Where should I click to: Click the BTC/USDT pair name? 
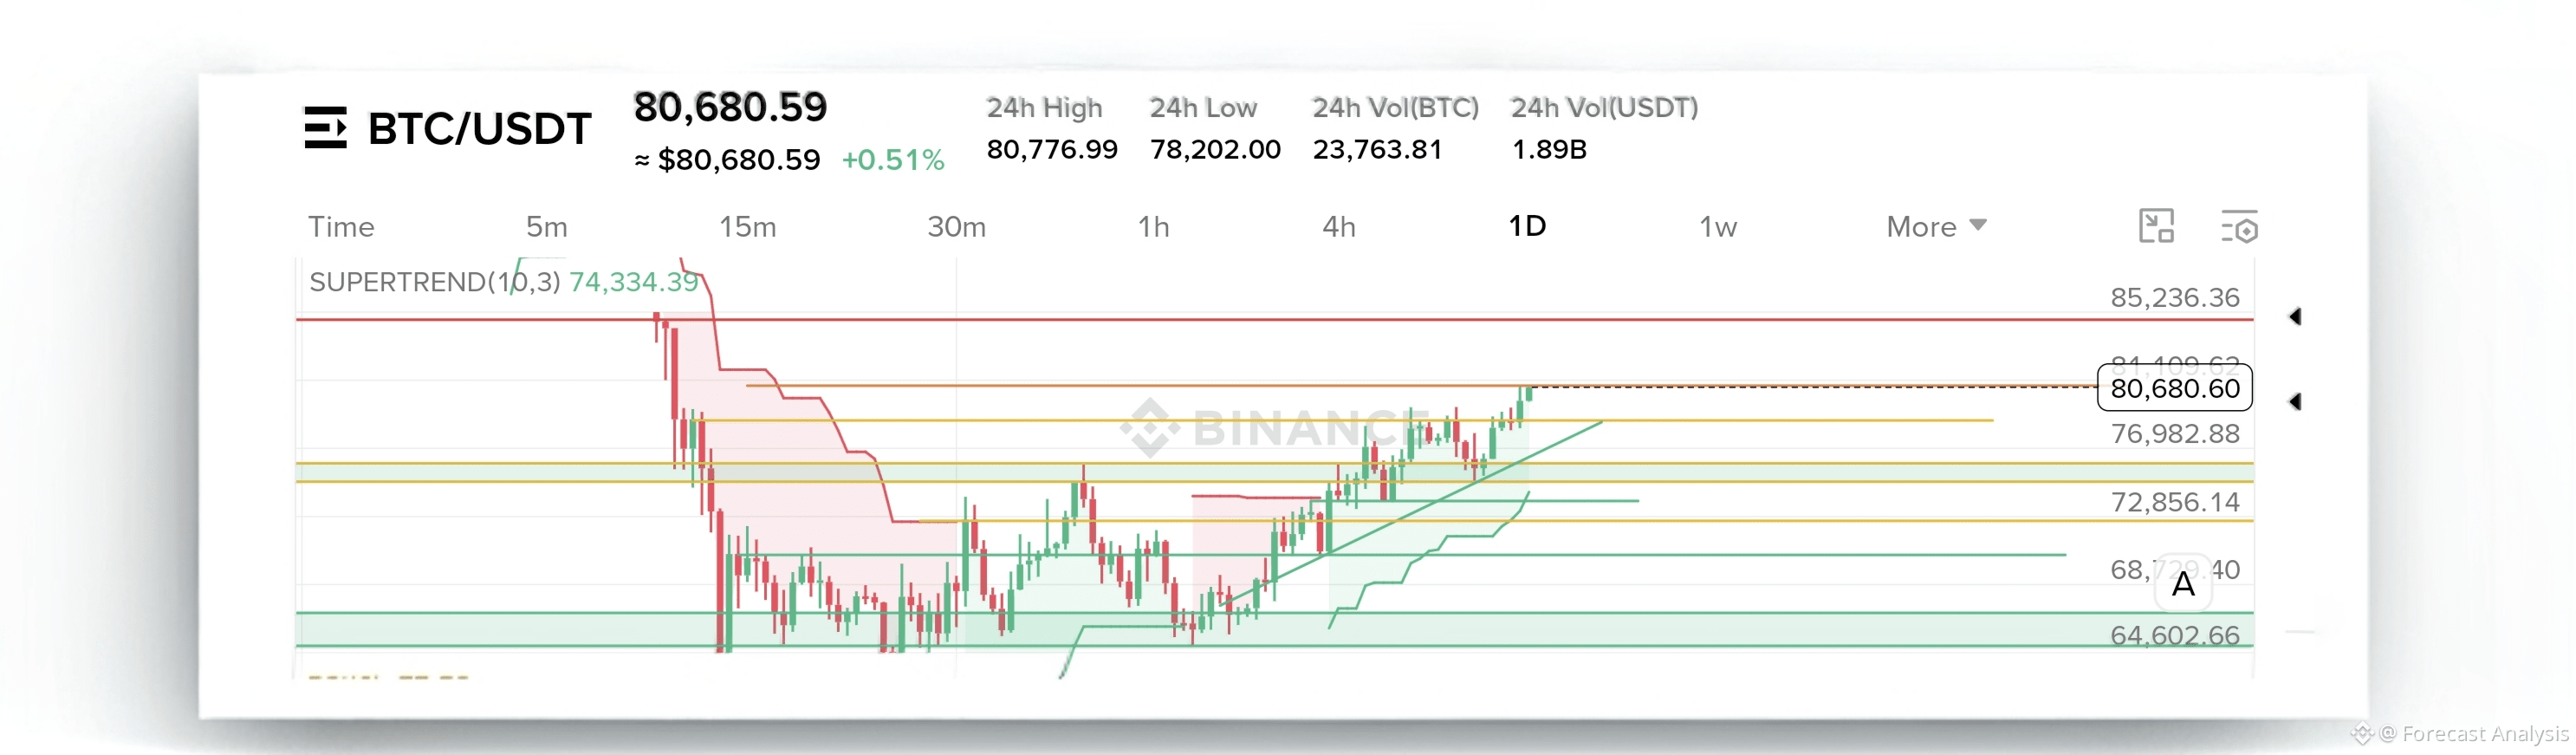click(x=480, y=129)
